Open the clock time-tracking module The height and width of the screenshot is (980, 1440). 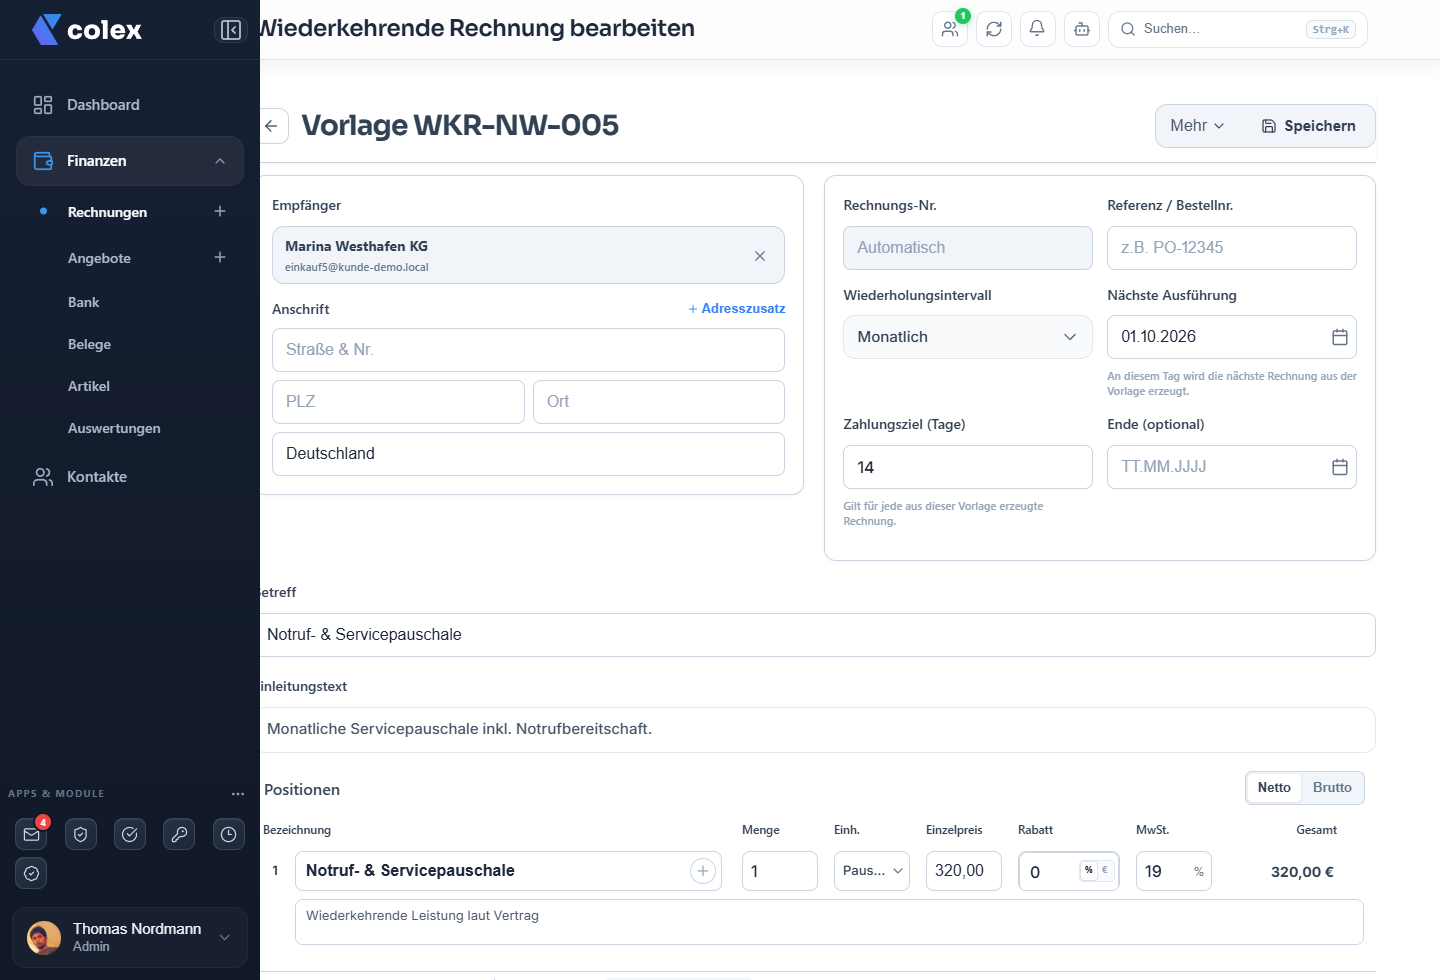[229, 834]
